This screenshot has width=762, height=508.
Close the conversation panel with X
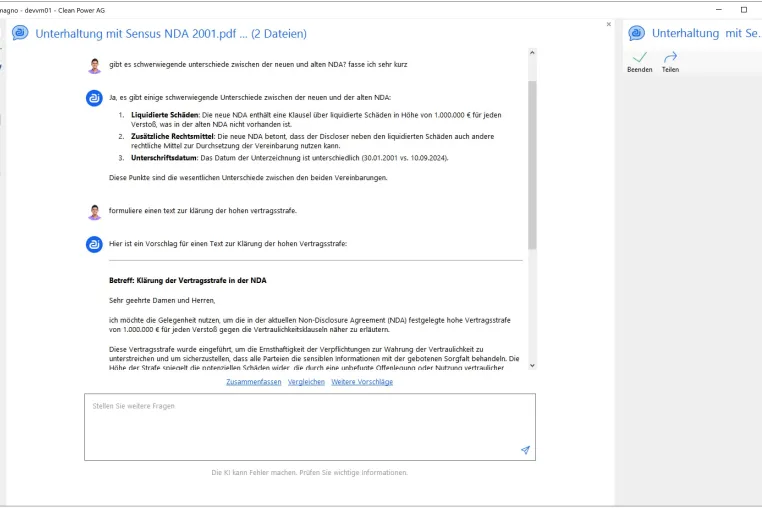point(608,24)
